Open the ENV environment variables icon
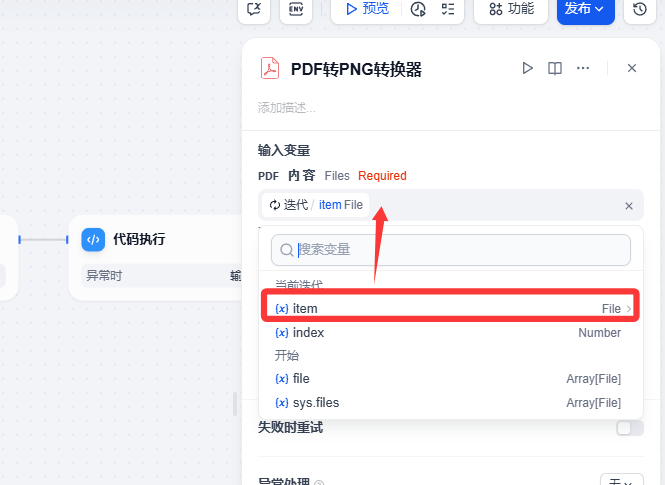This screenshot has width=665, height=485. pos(296,9)
